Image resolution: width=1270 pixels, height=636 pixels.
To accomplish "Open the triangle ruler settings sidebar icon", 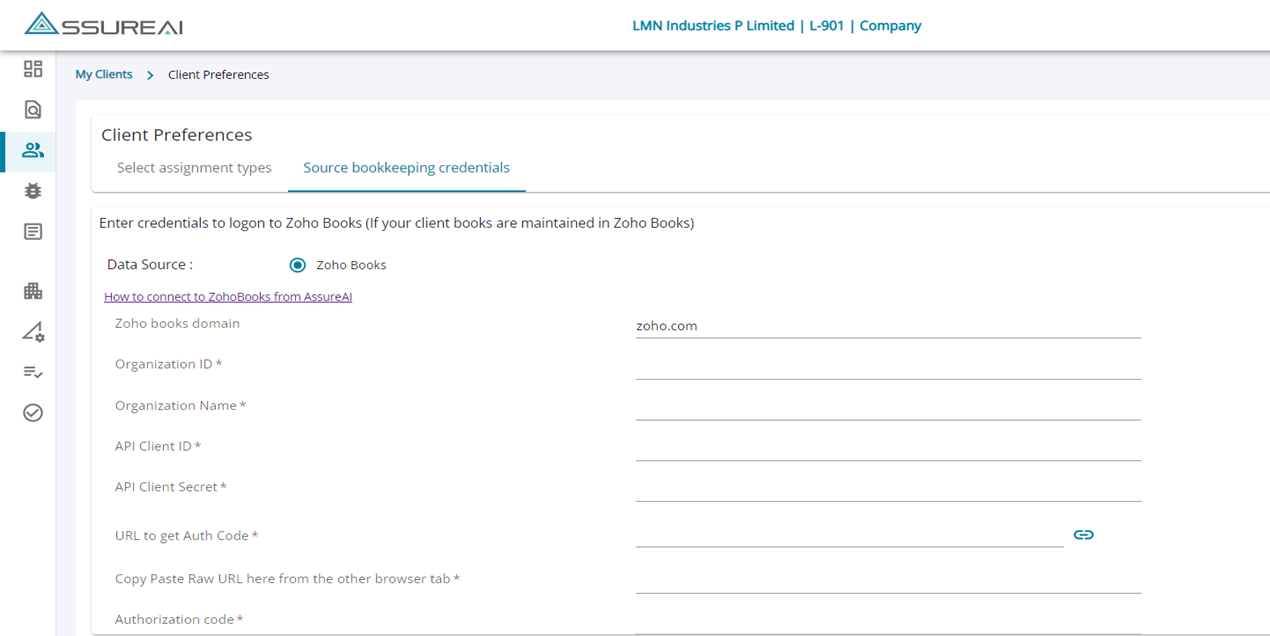I will click(33, 332).
